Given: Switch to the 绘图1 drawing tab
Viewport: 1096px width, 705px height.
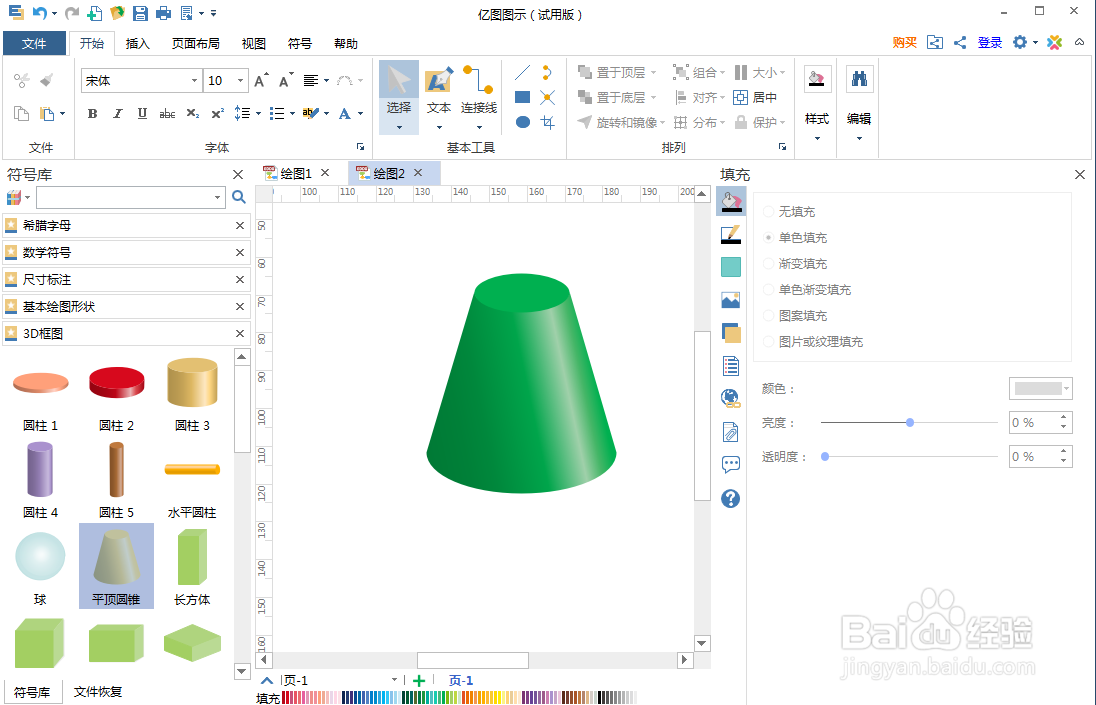Looking at the screenshot, I should [x=295, y=172].
